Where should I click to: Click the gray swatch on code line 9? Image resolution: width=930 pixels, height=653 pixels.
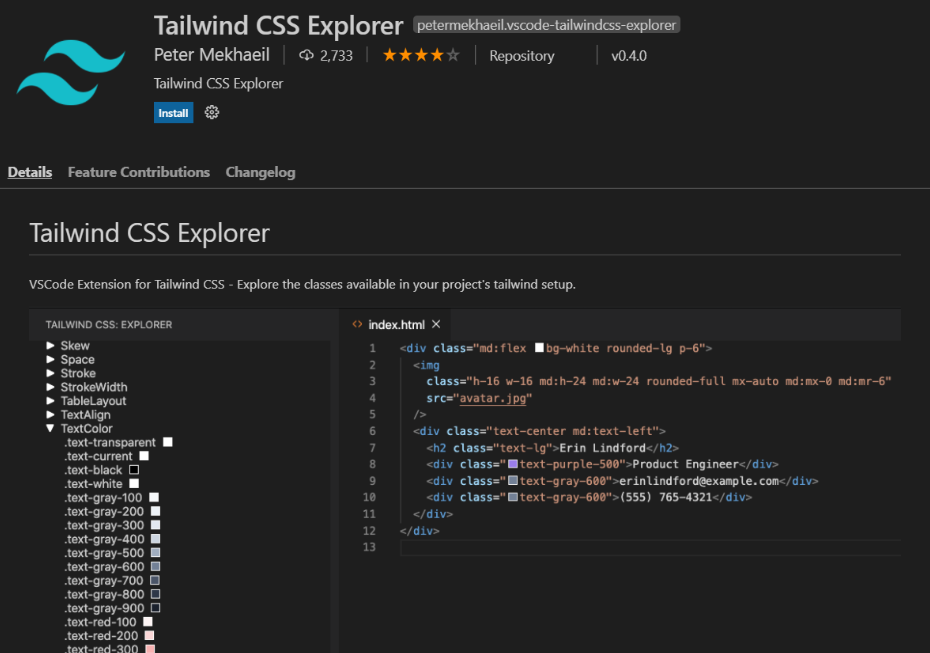[513, 480]
